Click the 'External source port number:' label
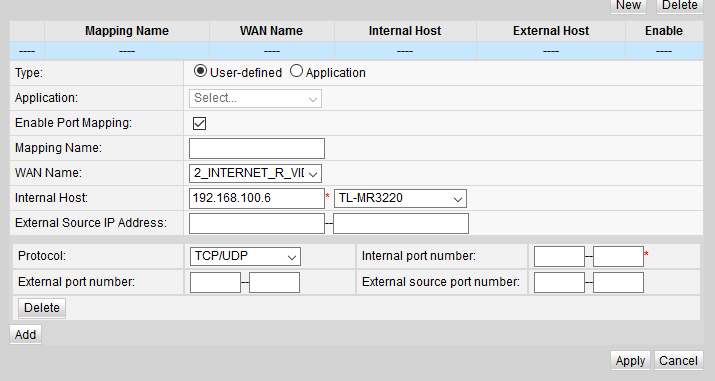The width and height of the screenshot is (715, 381). tap(441, 282)
